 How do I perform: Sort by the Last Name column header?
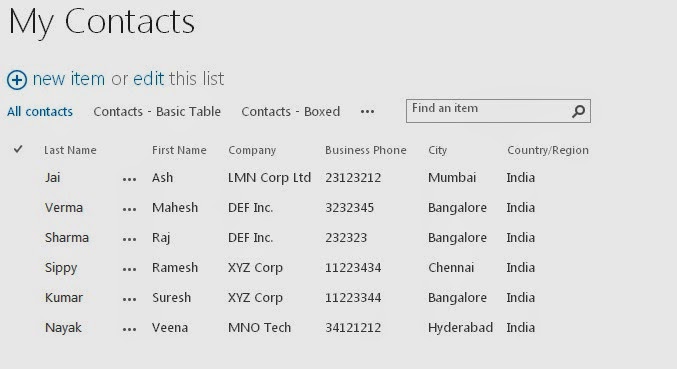click(70, 150)
